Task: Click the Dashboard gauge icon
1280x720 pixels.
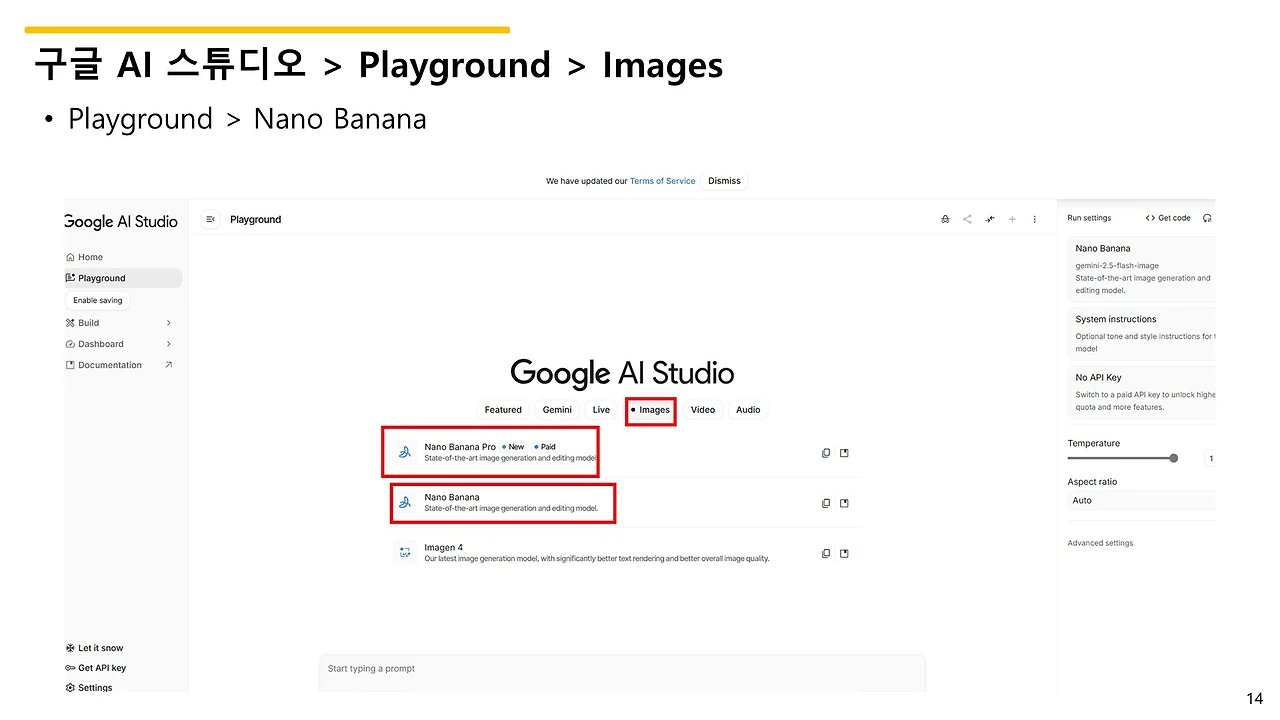Action: [x=70, y=344]
